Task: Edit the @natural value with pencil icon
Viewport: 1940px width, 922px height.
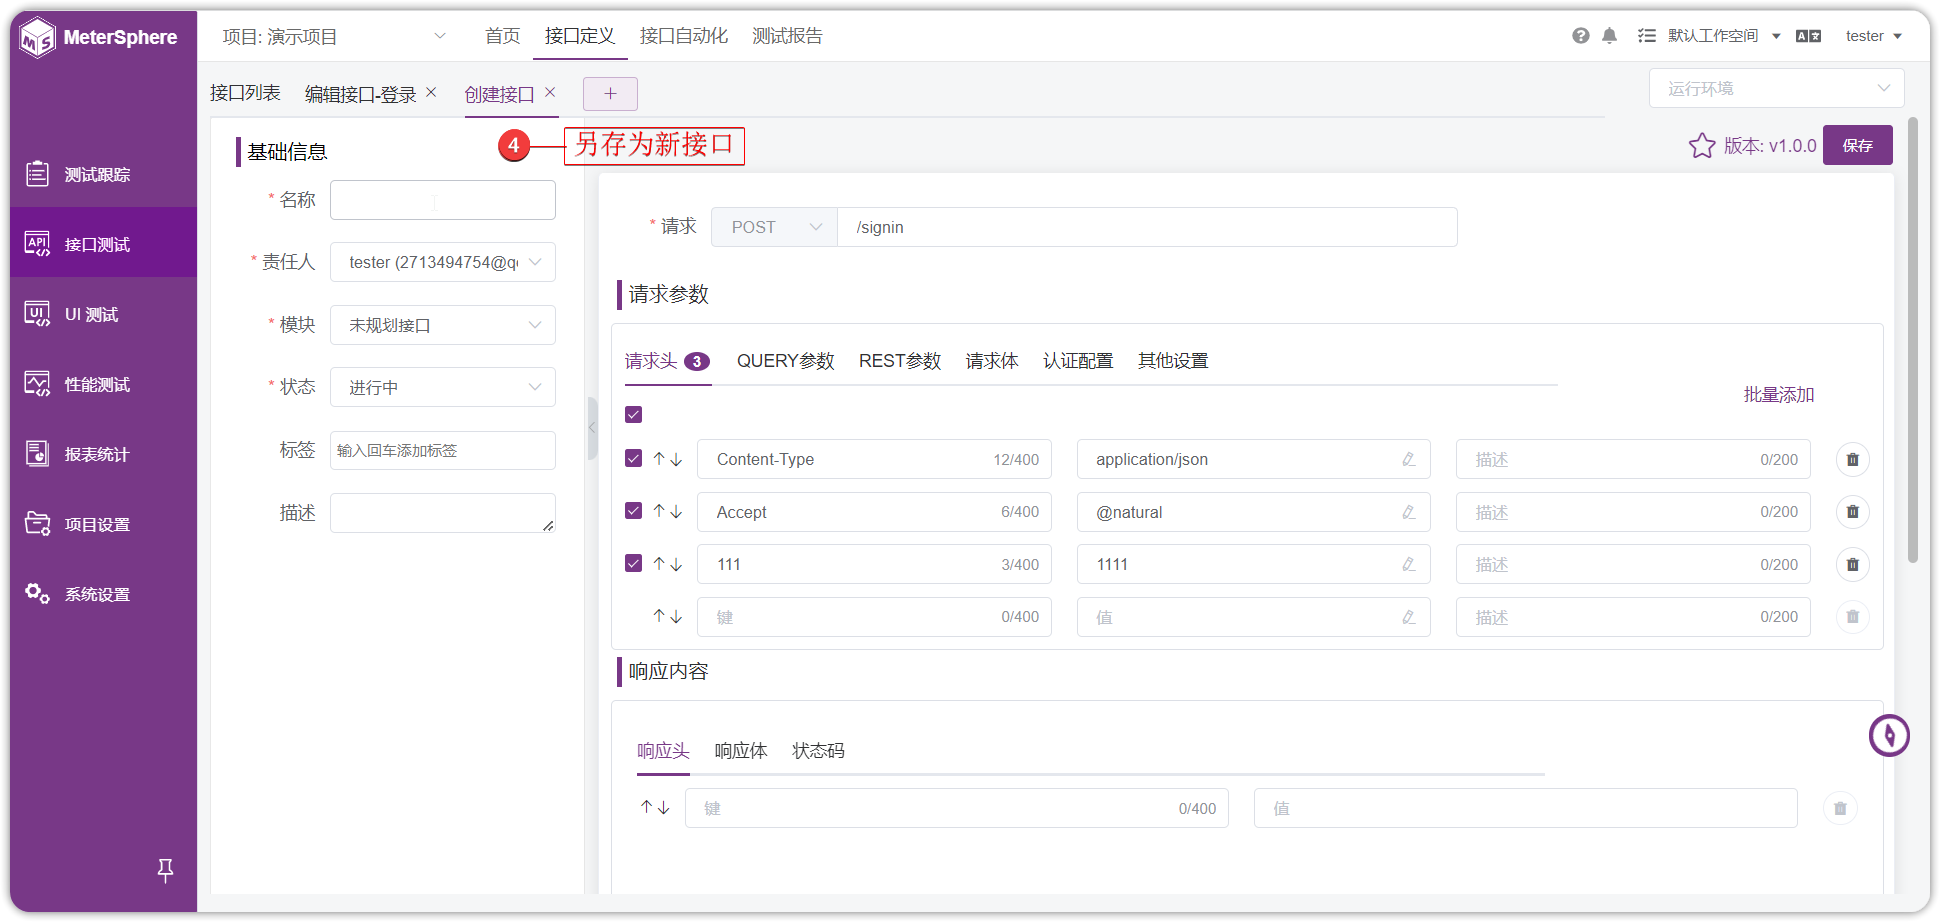Action: tap(1408, 512)
